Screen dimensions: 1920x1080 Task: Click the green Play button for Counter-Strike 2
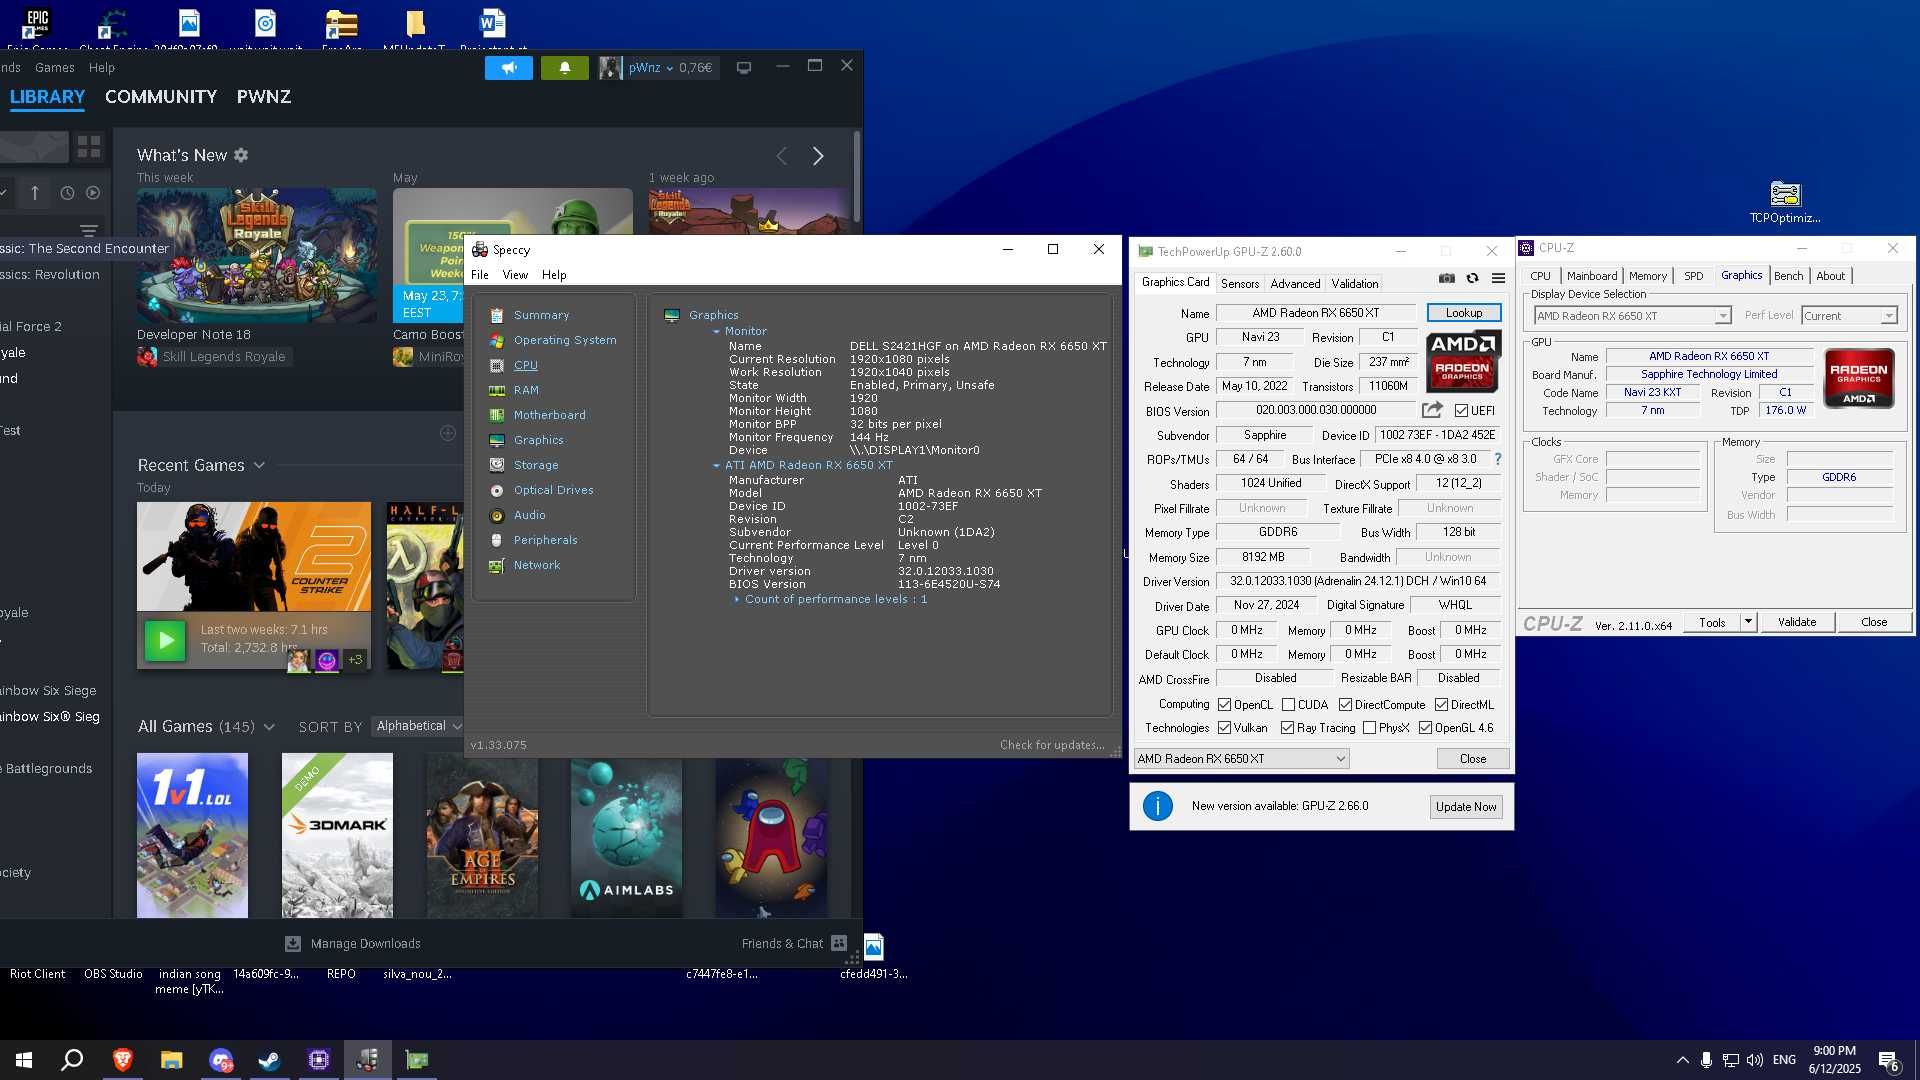(x=165, y=640)
